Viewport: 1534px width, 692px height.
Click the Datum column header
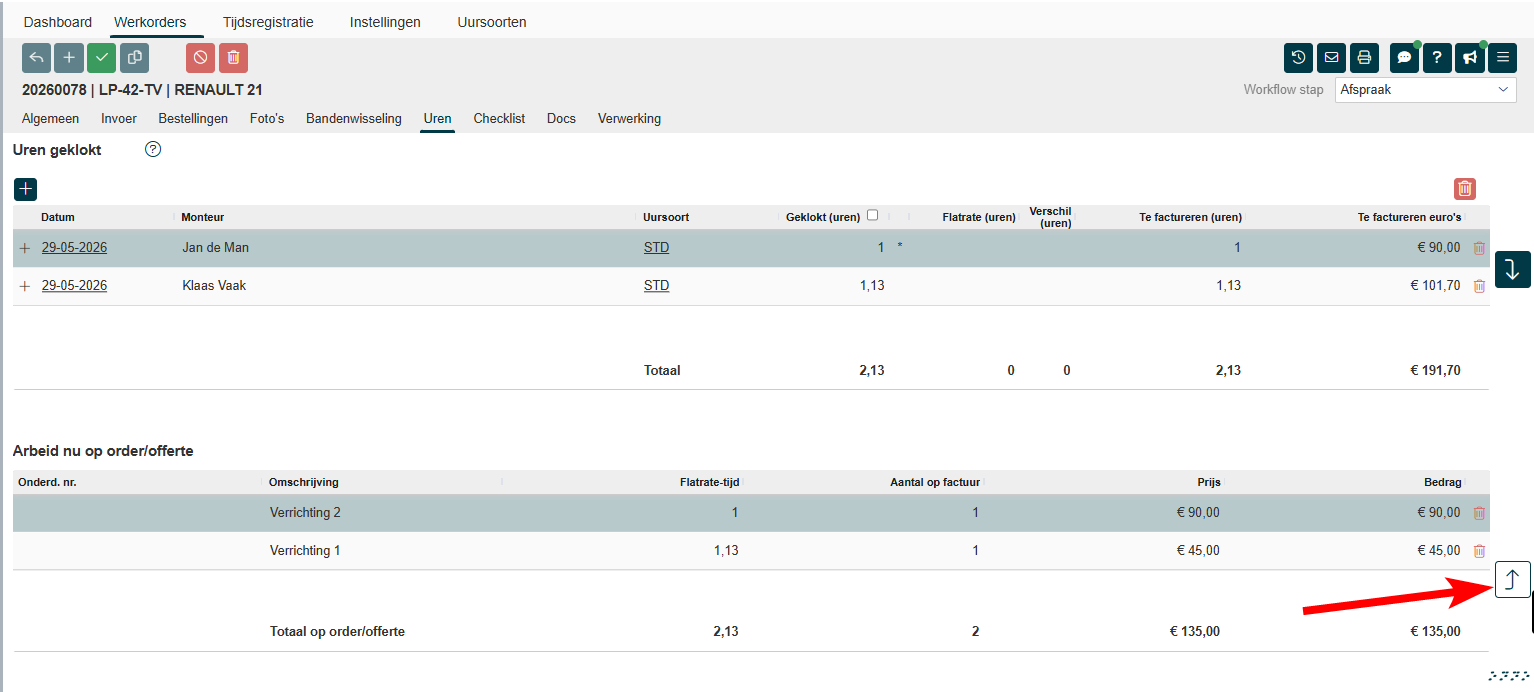coord(58,217)
